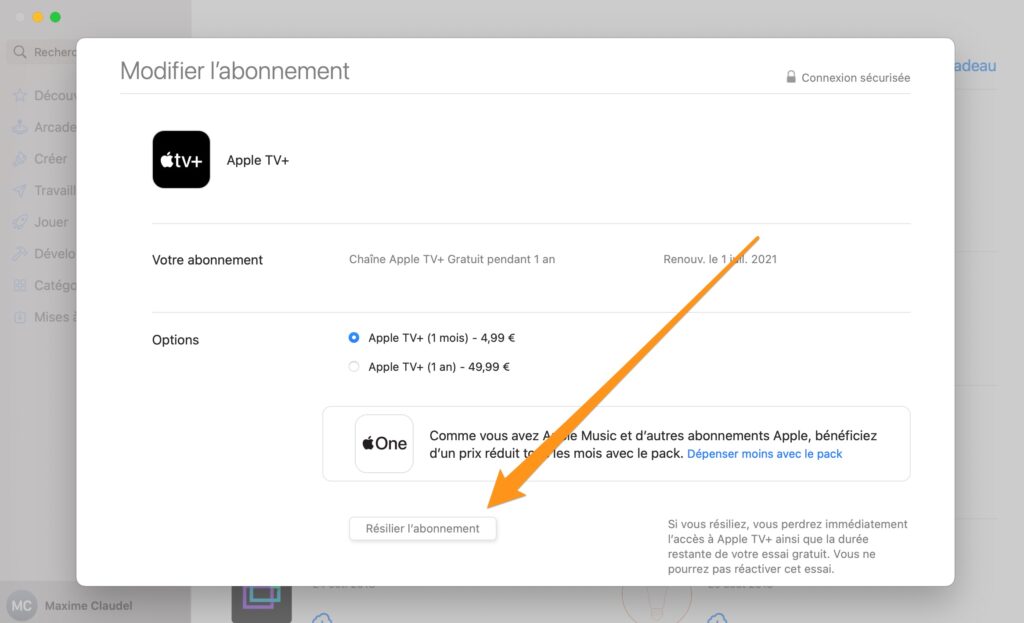1024x623 pixels.
Task: Open Créer brush icon in sidebar
Action: 20,159
